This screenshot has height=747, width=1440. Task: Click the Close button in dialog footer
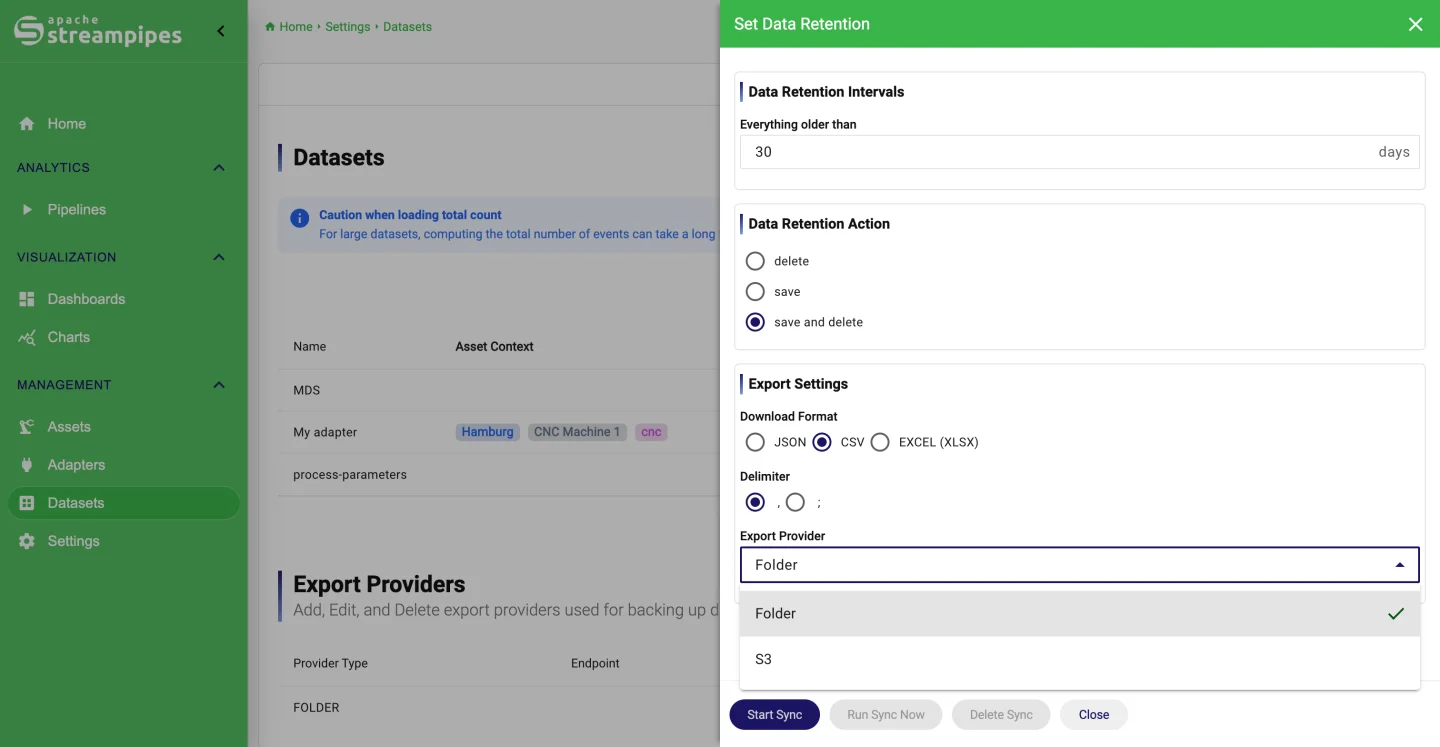coord(1094,715)
